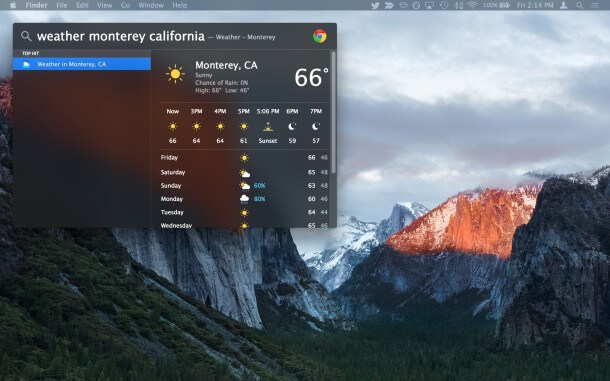Open the Help menu
Viewport: 610px width, 381px height.
click(180, 5)
